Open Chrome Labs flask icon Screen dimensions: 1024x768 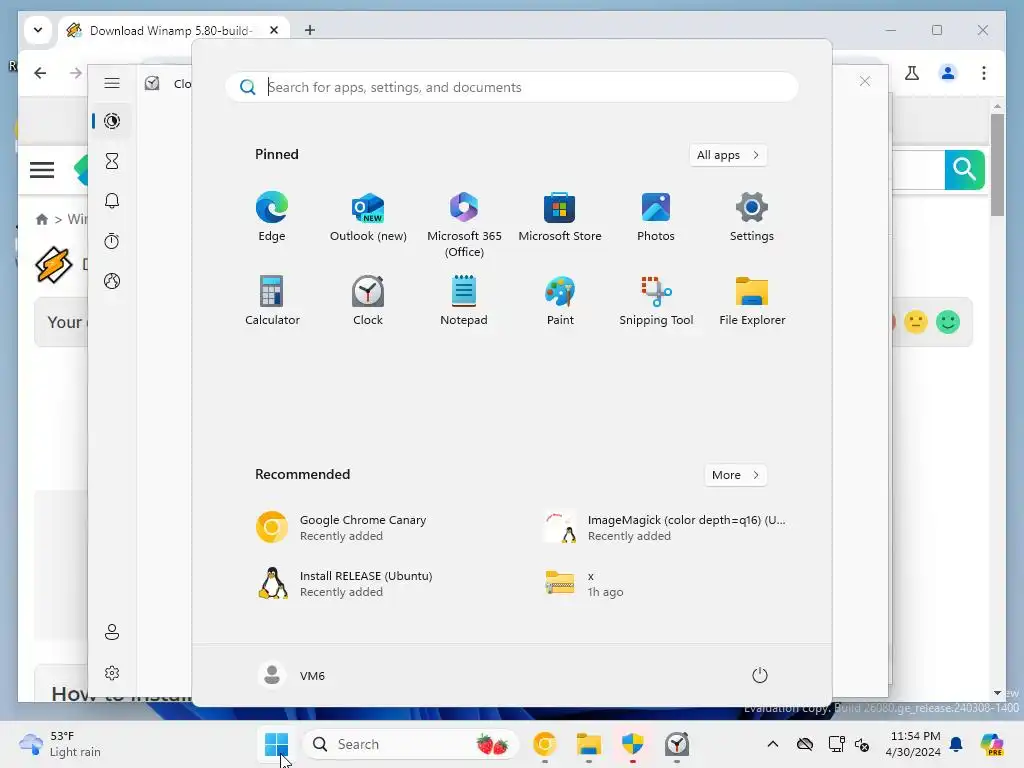tap(912, 73)
